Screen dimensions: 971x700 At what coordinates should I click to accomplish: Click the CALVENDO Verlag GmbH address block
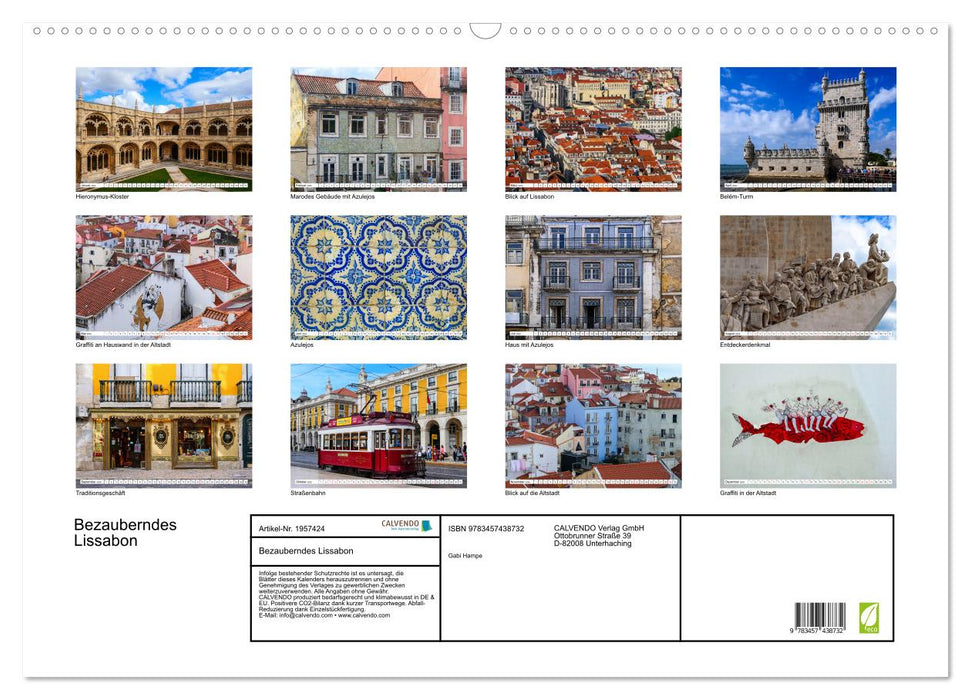click(597, 535)
